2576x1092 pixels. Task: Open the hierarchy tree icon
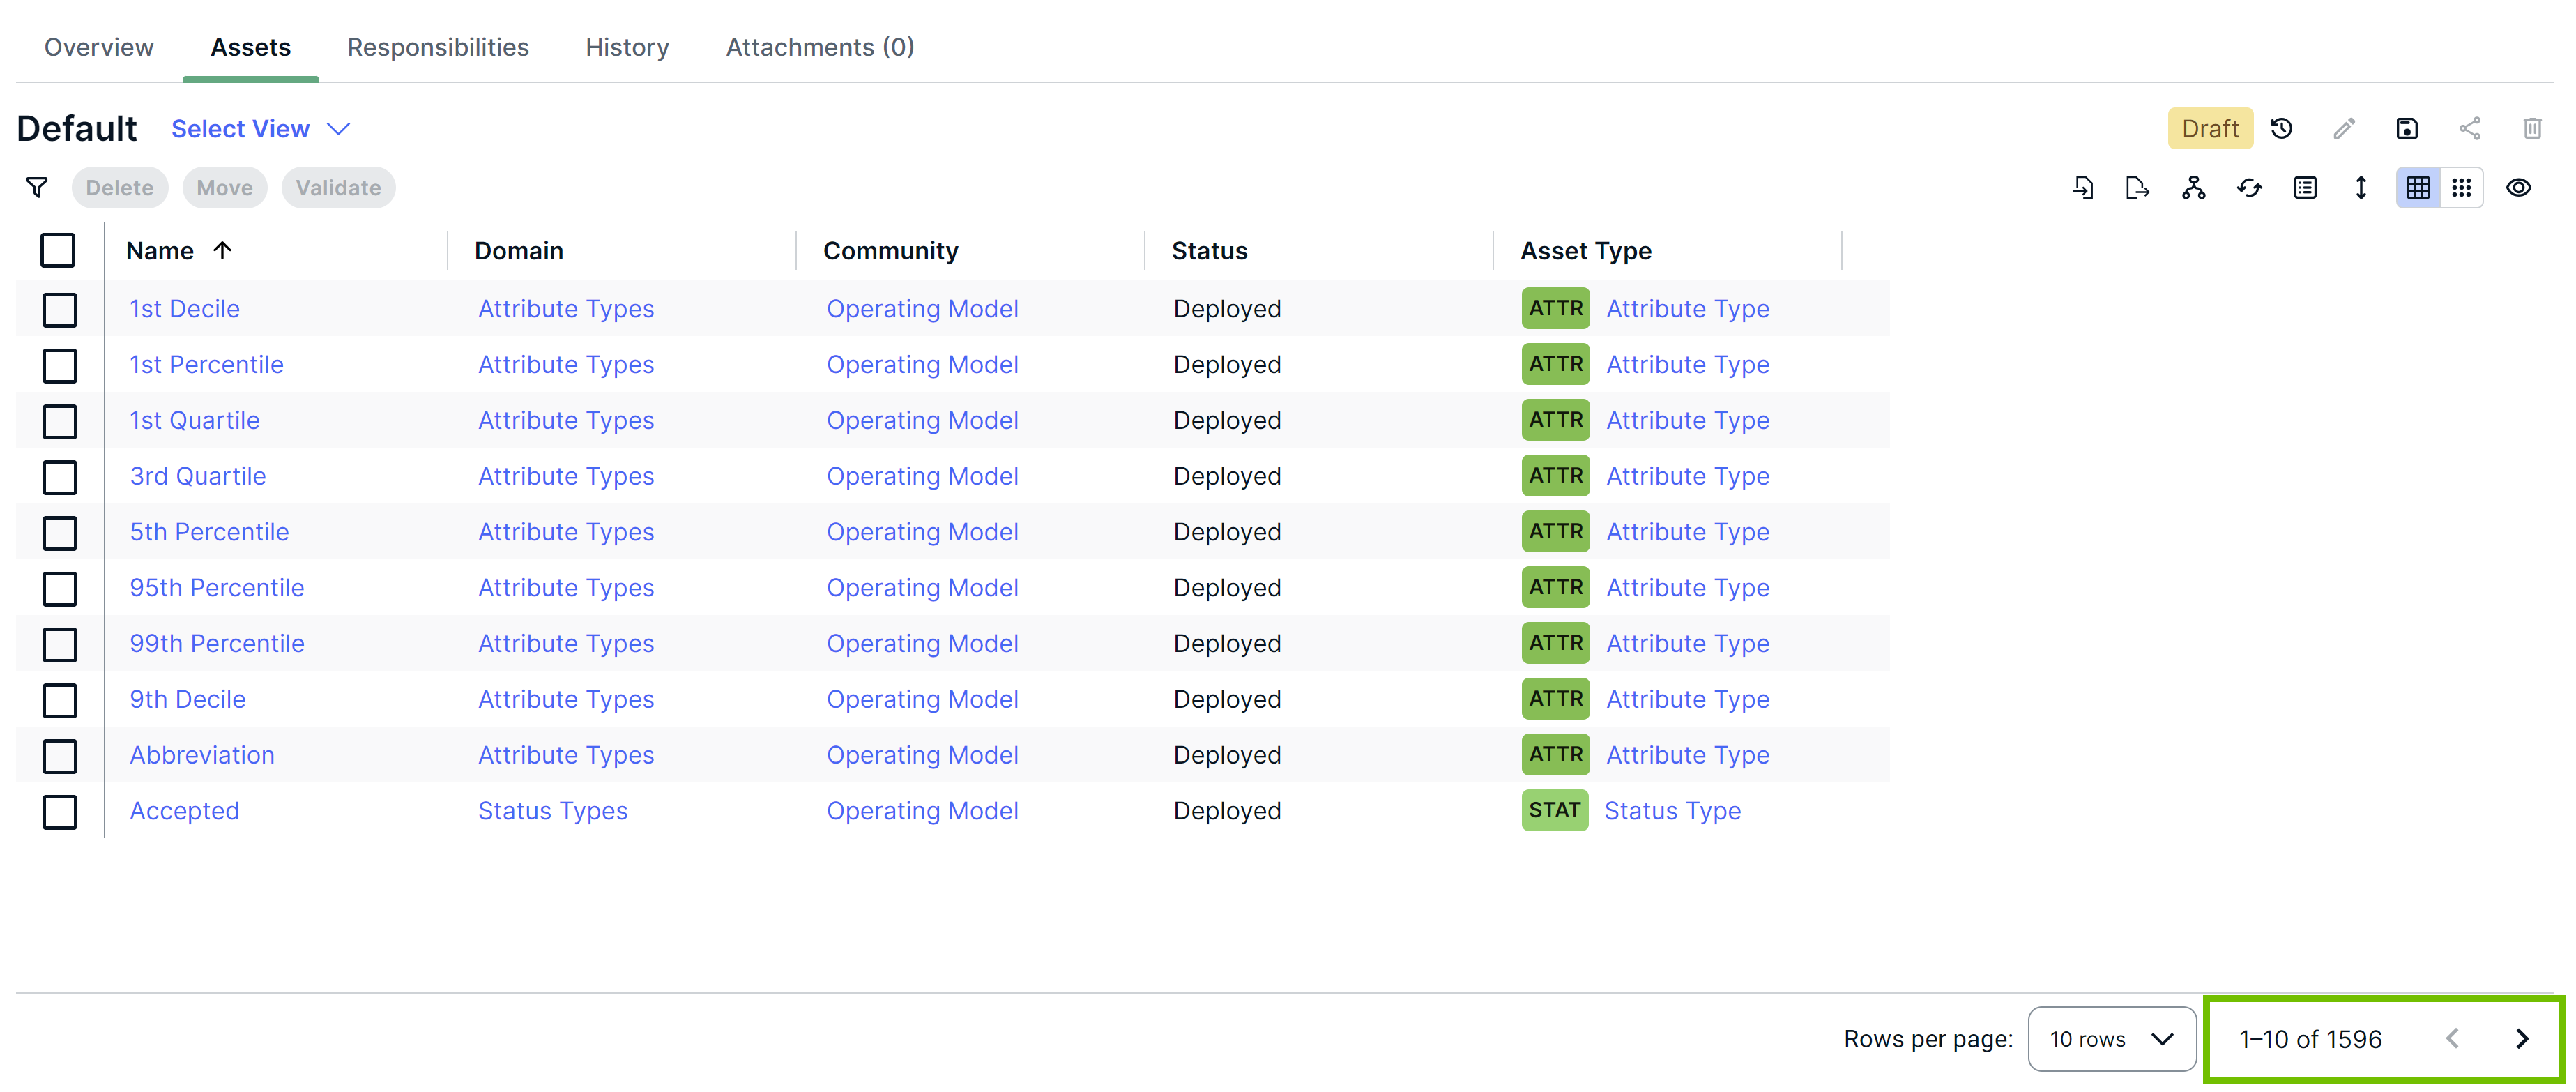click(2193, 187)
